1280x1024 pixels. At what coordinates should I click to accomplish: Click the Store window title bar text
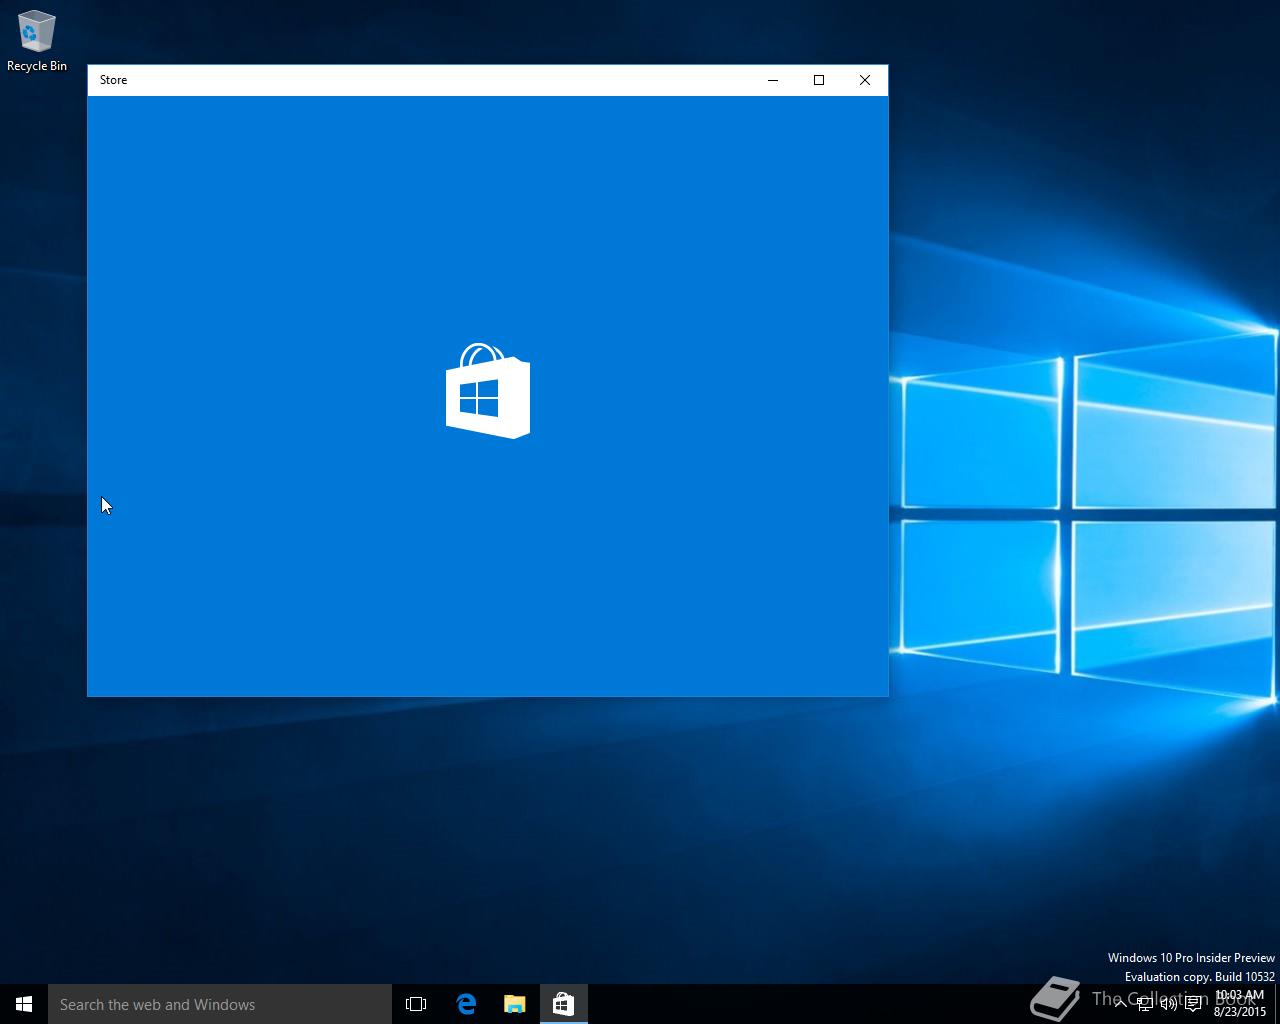click(x=113, y=80)
